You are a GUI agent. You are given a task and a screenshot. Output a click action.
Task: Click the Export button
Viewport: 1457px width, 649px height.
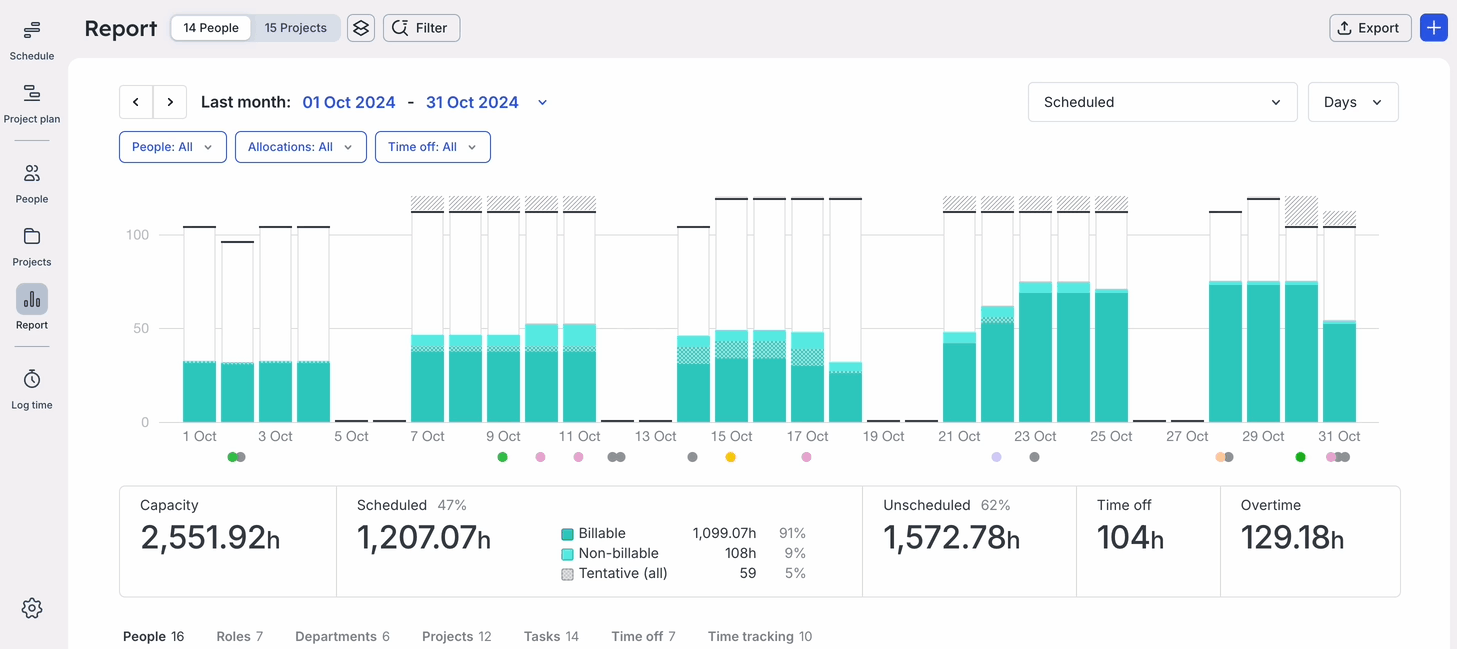click(x=1369, y=28)
